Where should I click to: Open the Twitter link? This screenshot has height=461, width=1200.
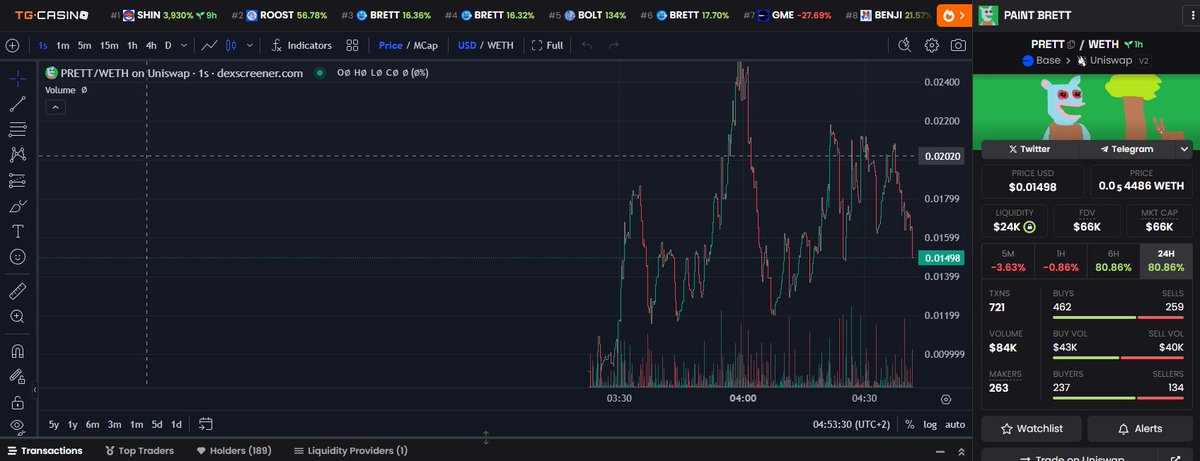1029,149
